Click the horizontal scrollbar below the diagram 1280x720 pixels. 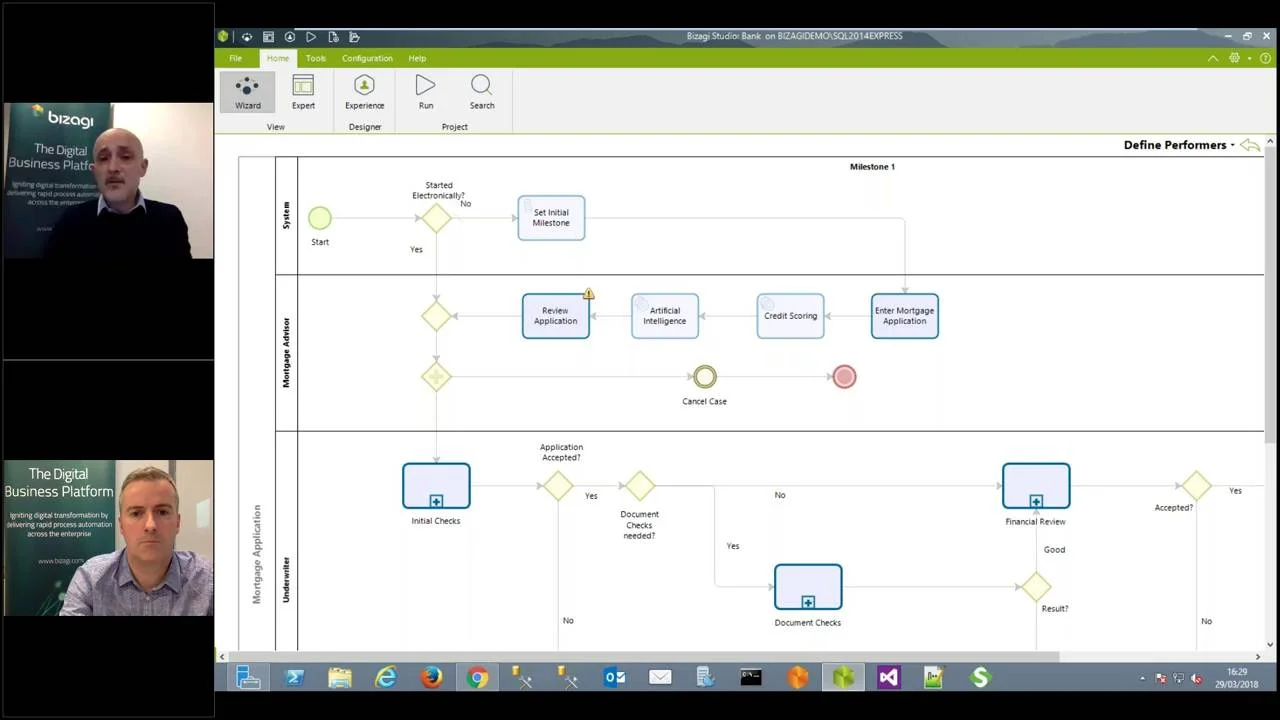coord(640,657)
